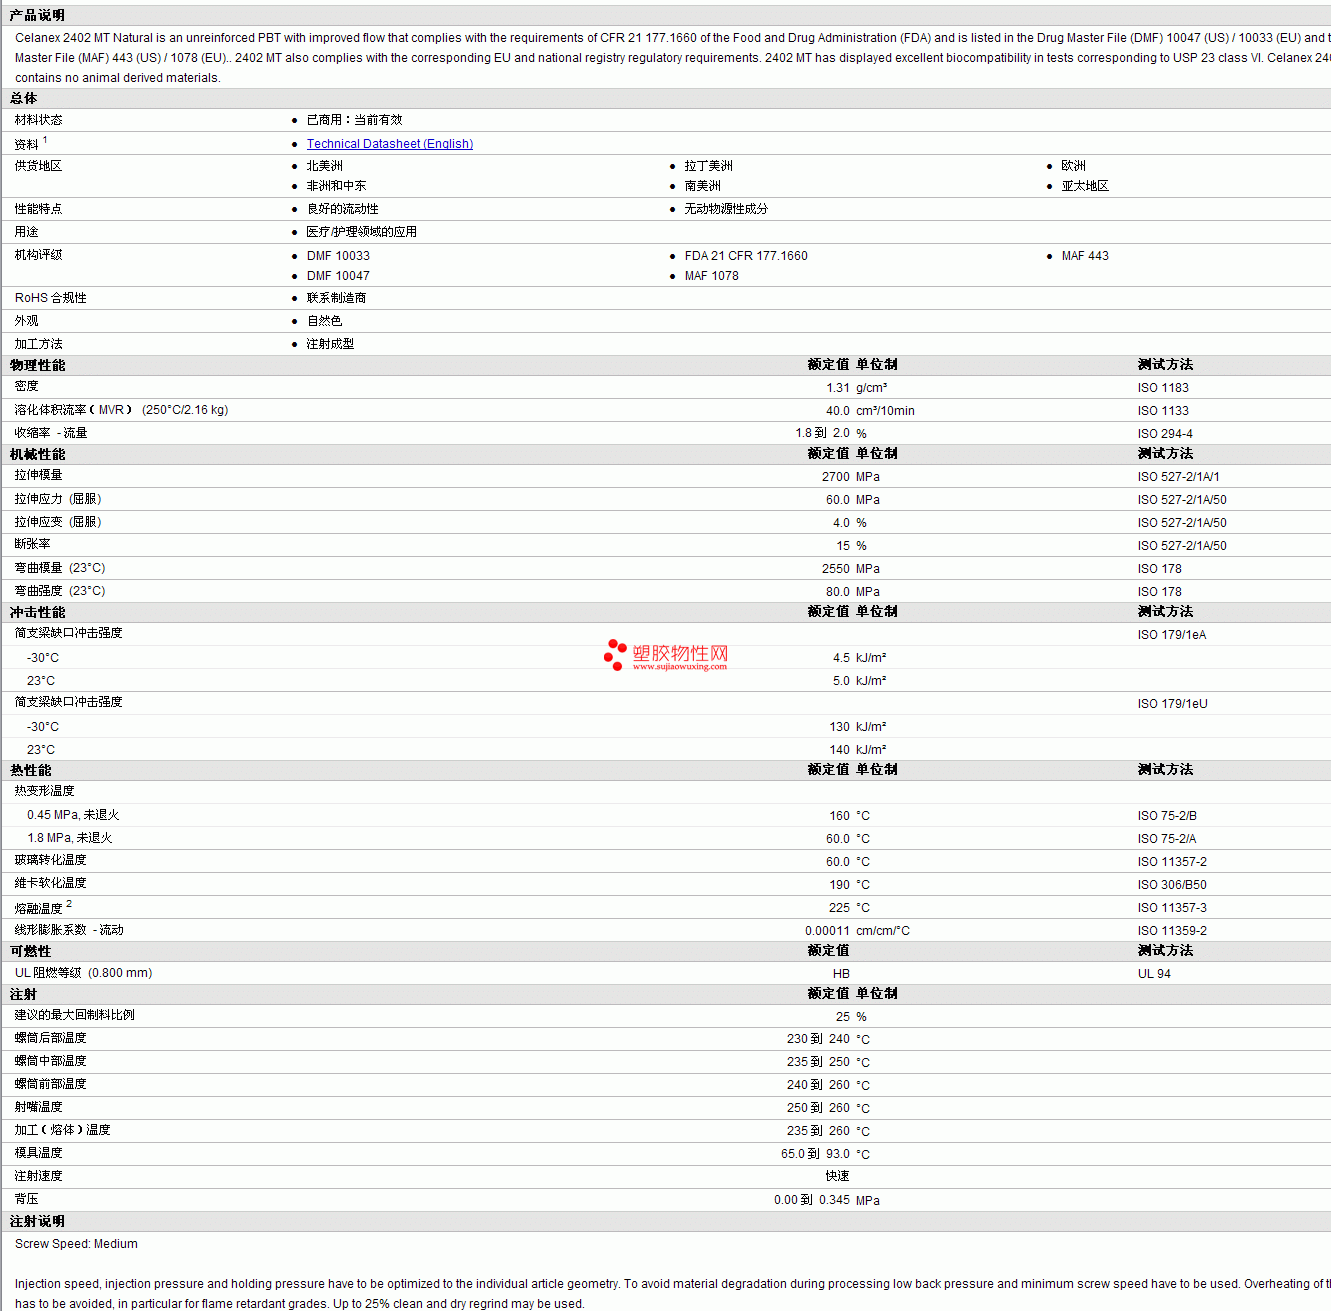
Task: Select tensile modulus value 2700
Action: click(x=836, y=477)
